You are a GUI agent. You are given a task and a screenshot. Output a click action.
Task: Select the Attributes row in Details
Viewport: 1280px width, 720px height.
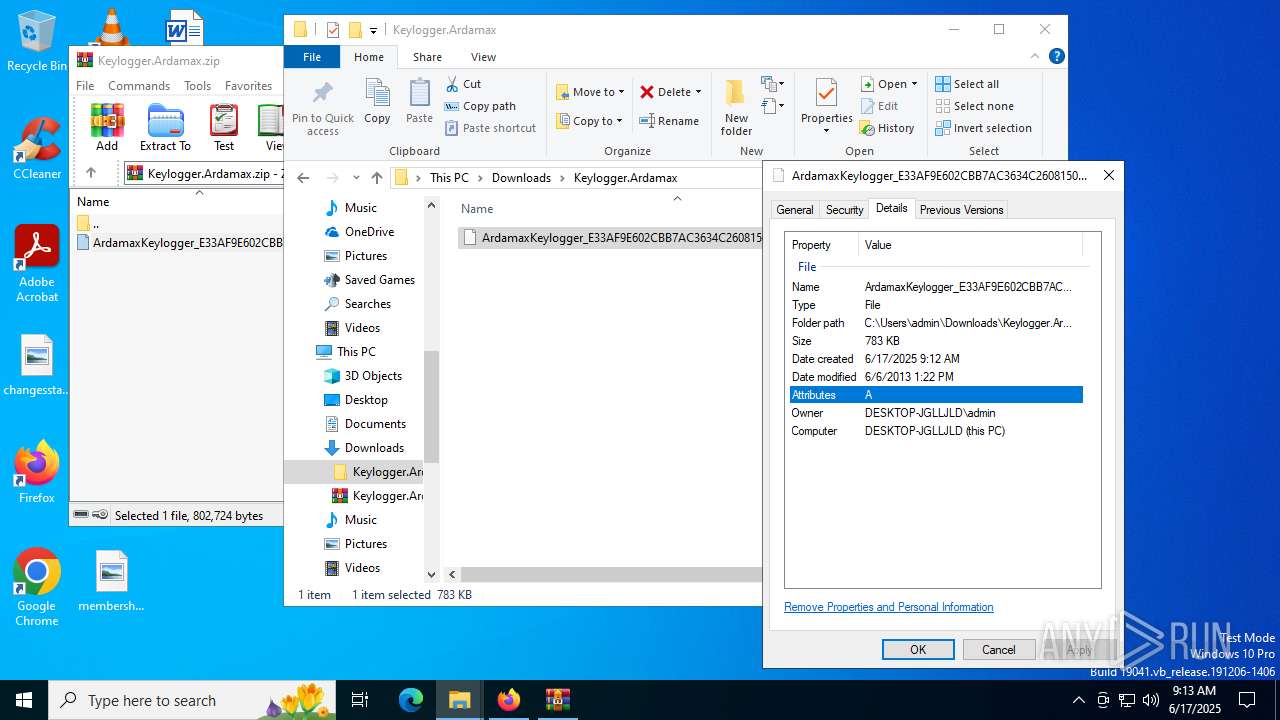[x=936, y=395]
